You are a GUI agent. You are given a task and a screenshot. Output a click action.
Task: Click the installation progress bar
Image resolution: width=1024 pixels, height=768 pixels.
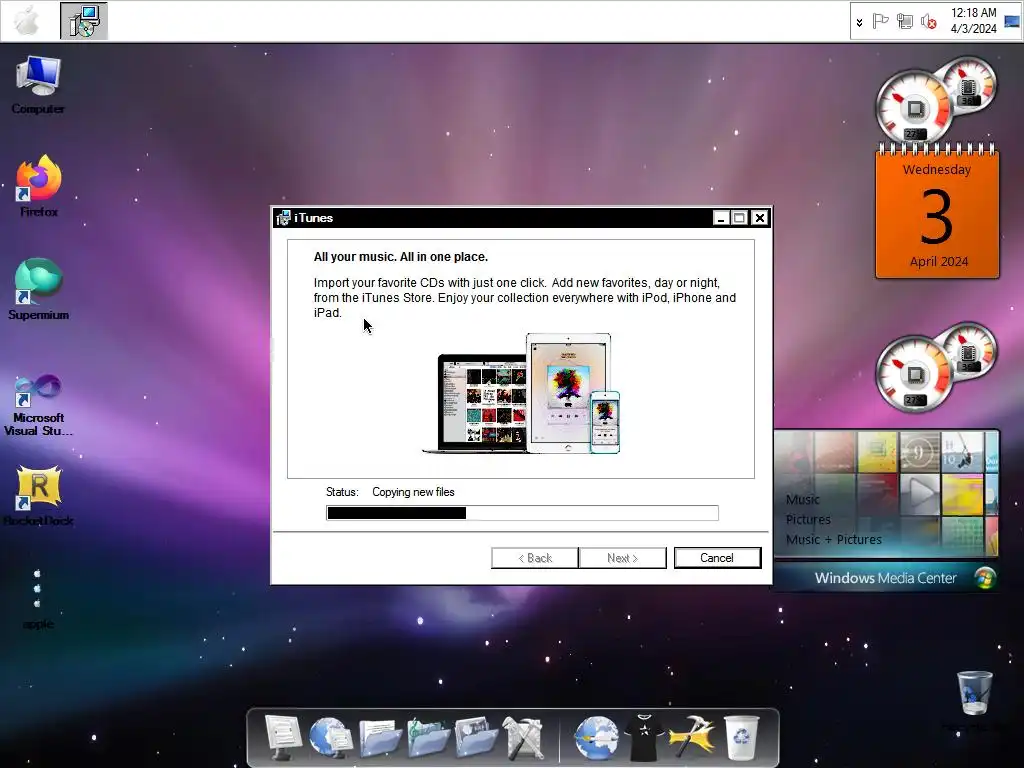click(522, 513)
